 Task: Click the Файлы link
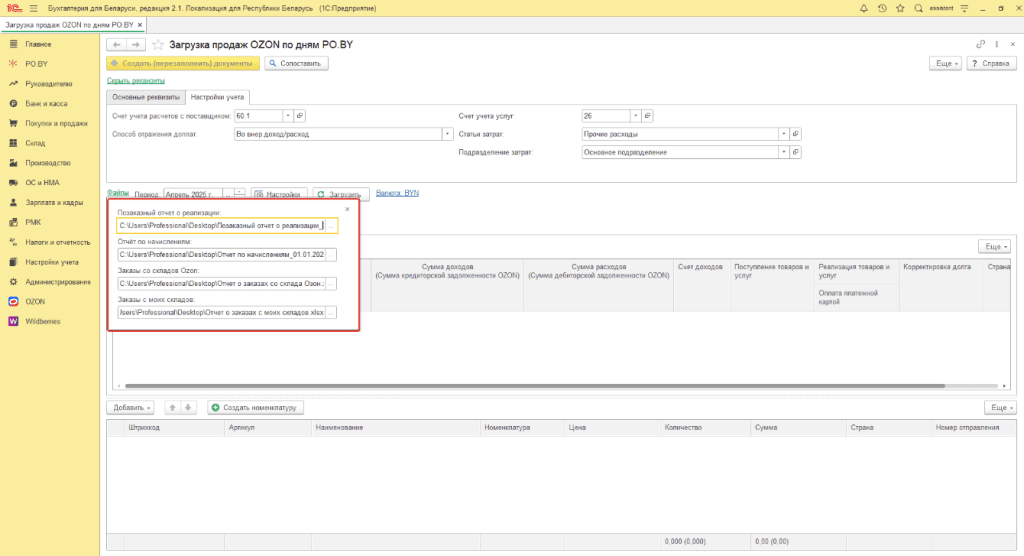[x=118, y=193]
